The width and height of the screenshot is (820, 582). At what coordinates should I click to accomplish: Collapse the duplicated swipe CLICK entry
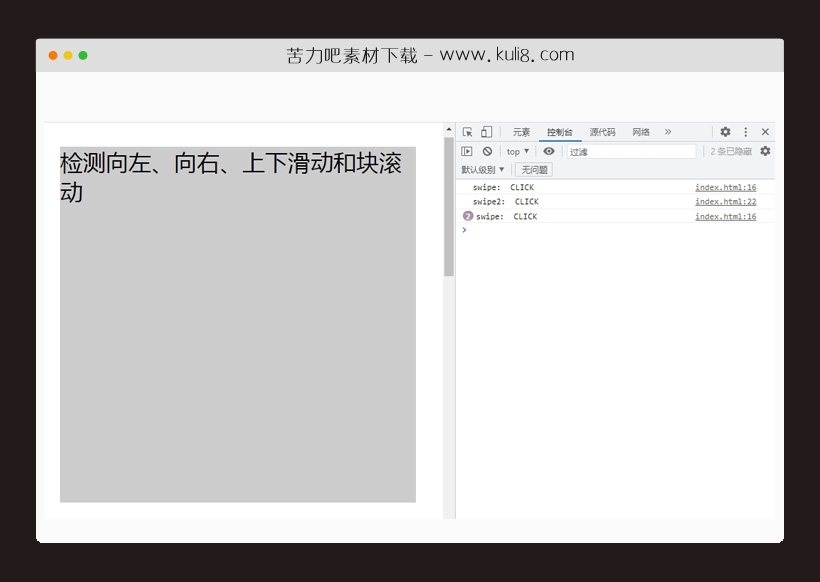coord(467,216)
